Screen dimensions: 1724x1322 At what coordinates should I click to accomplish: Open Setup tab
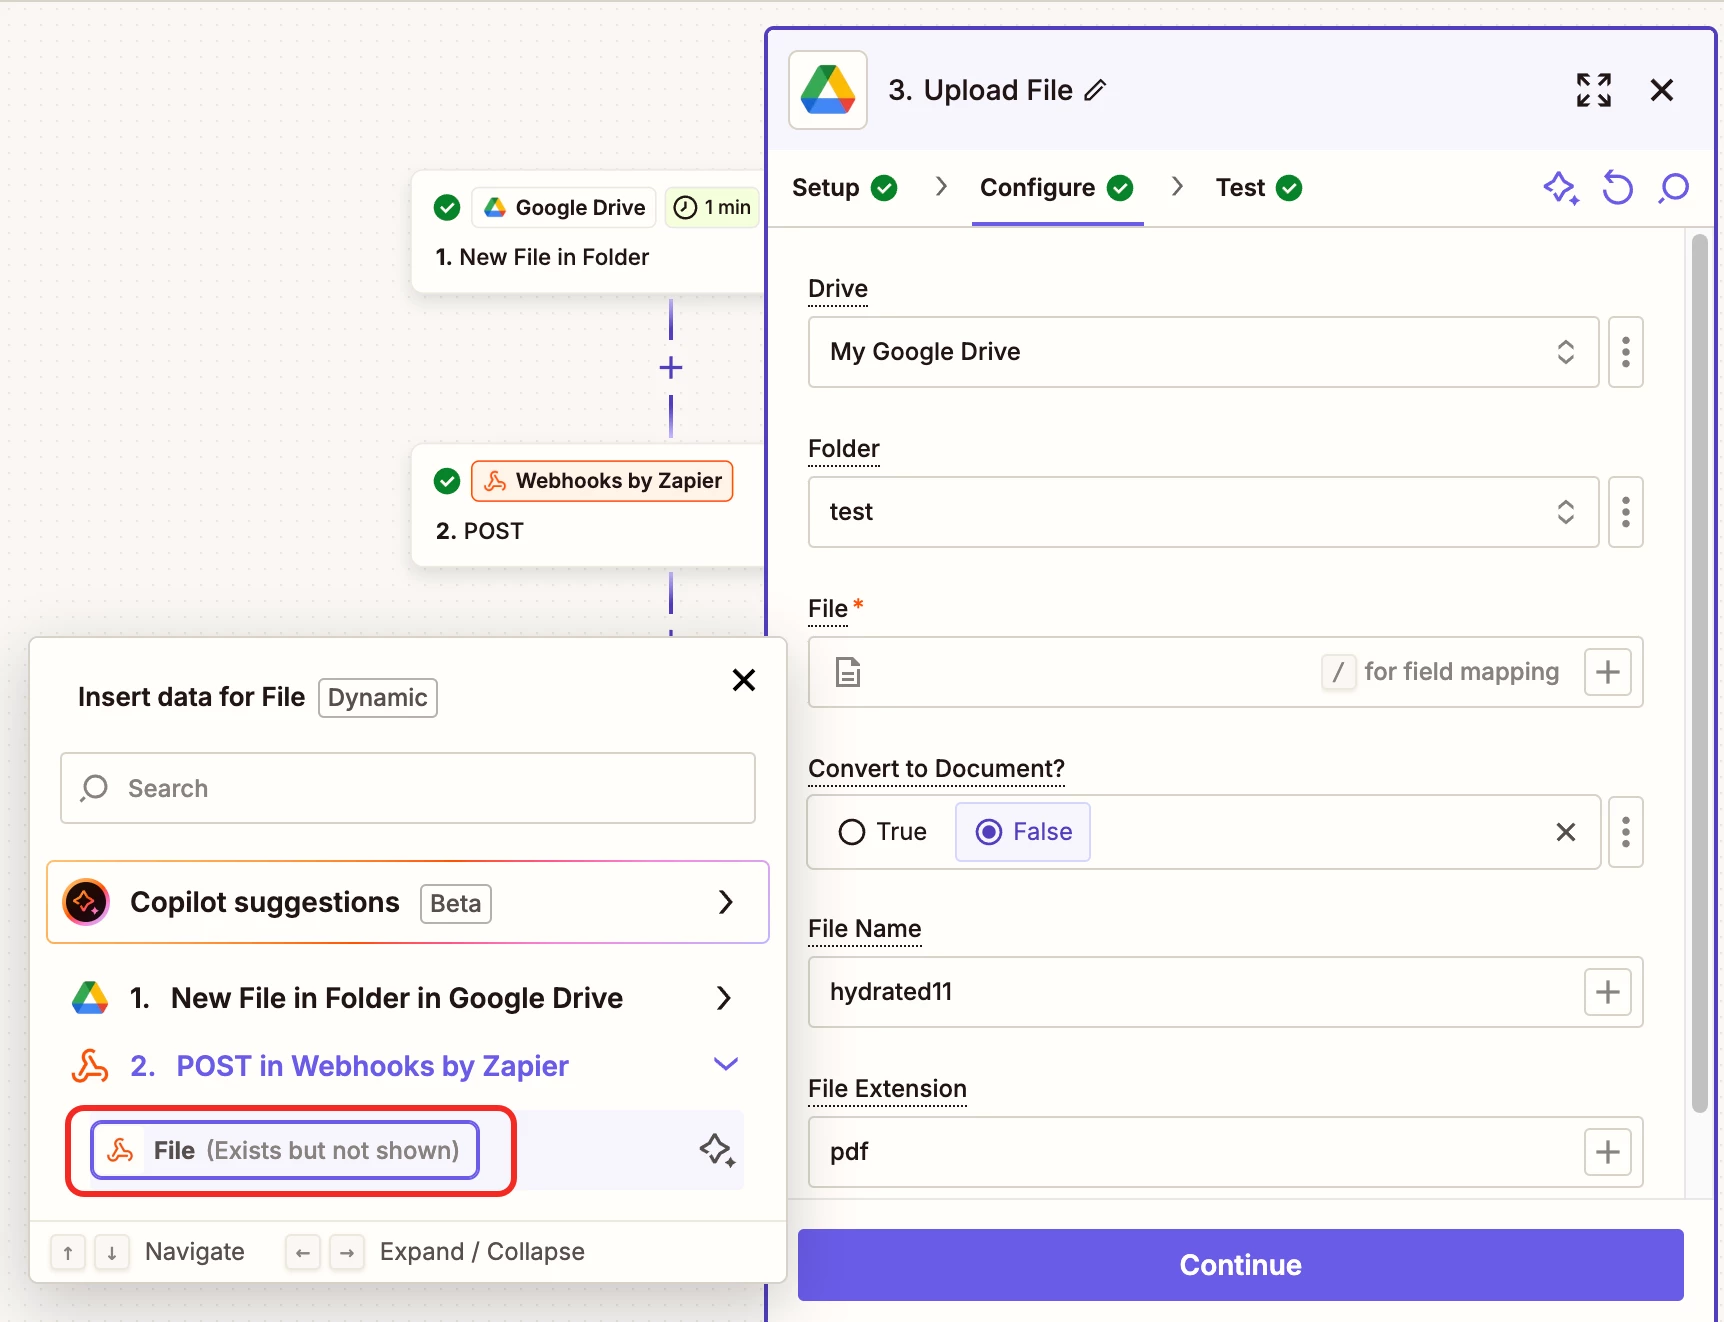[x=844, y=188]
